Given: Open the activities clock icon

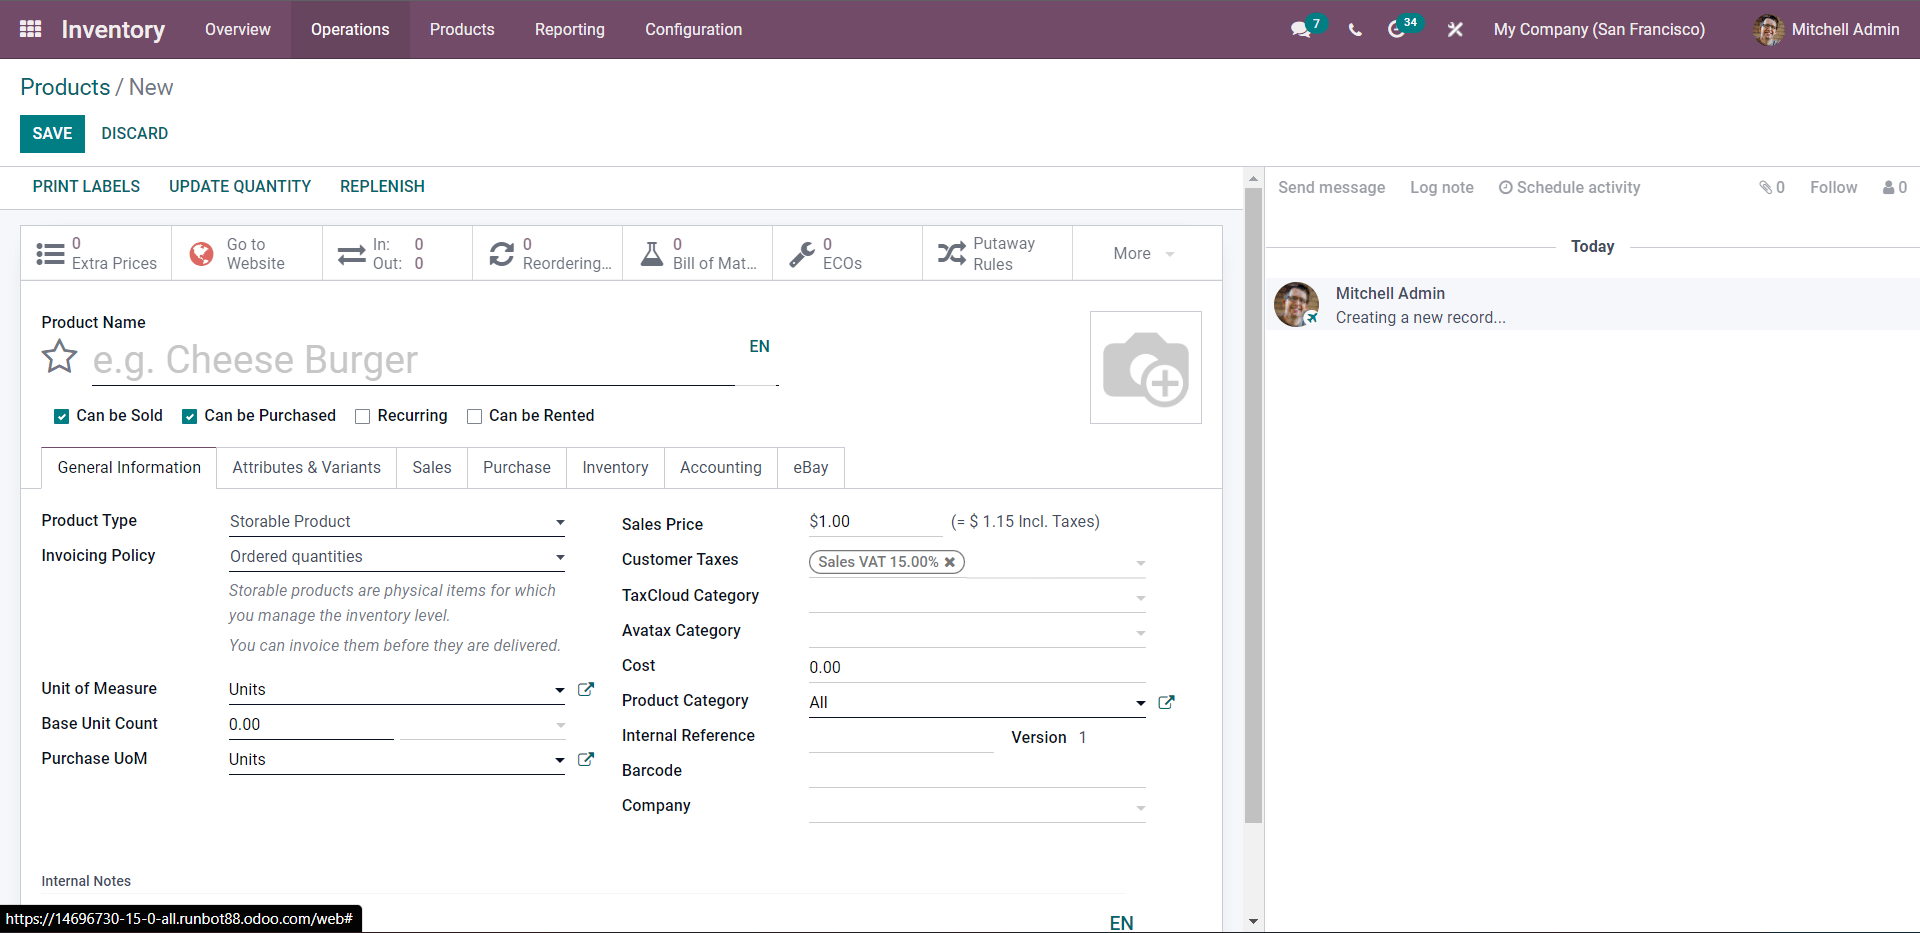Looking at the screenshot, I should 1396,30.
